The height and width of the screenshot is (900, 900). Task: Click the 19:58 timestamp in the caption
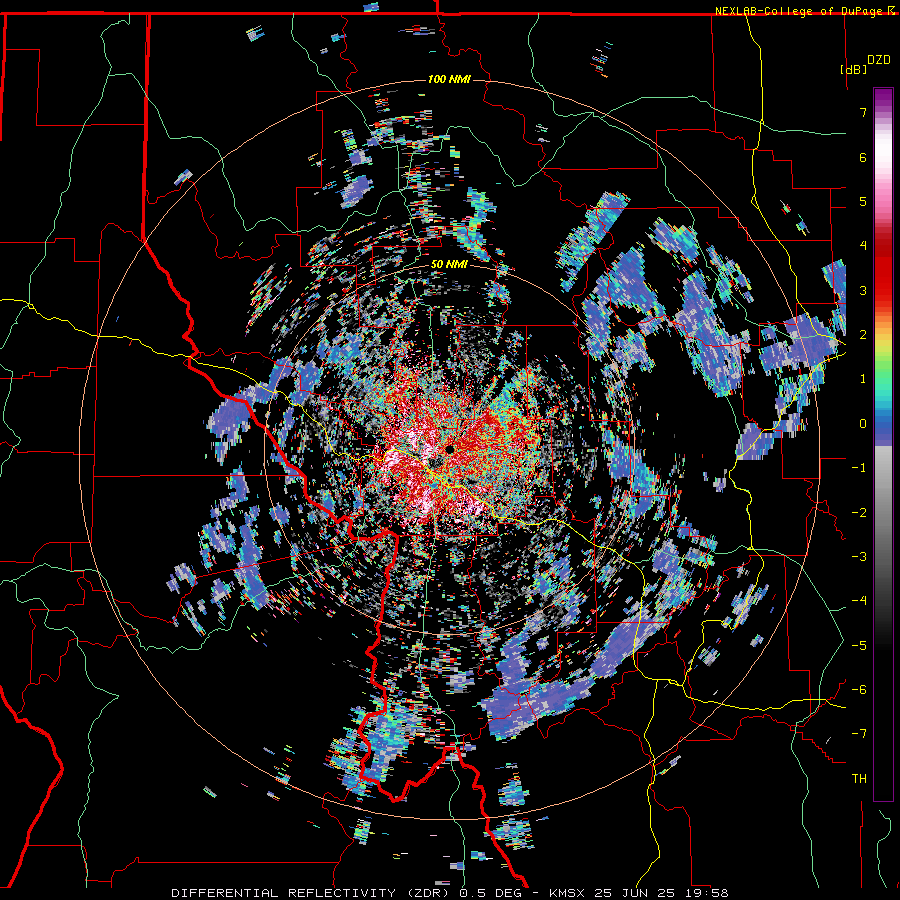708,893
